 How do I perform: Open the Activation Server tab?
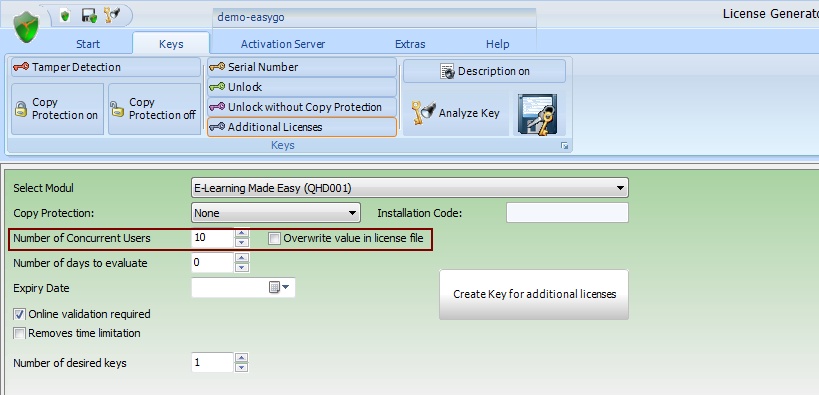click(283, 44)
